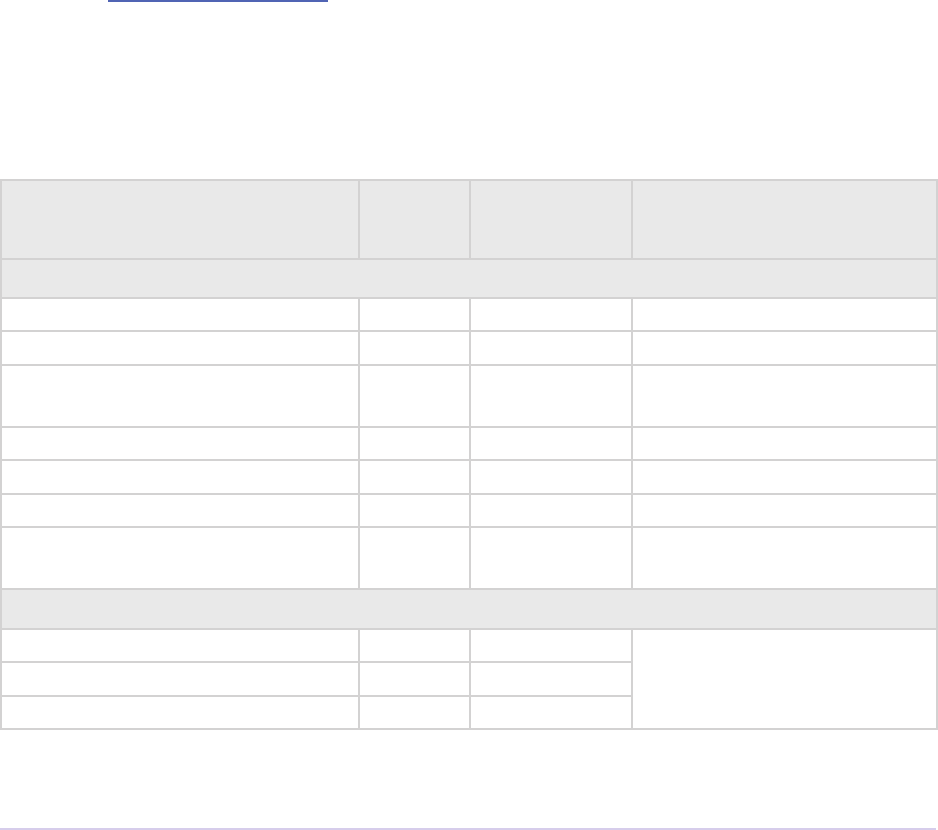Click the narrow second column header cell
This screenshot has width=938, height=830.
click(x=414, y=220)
